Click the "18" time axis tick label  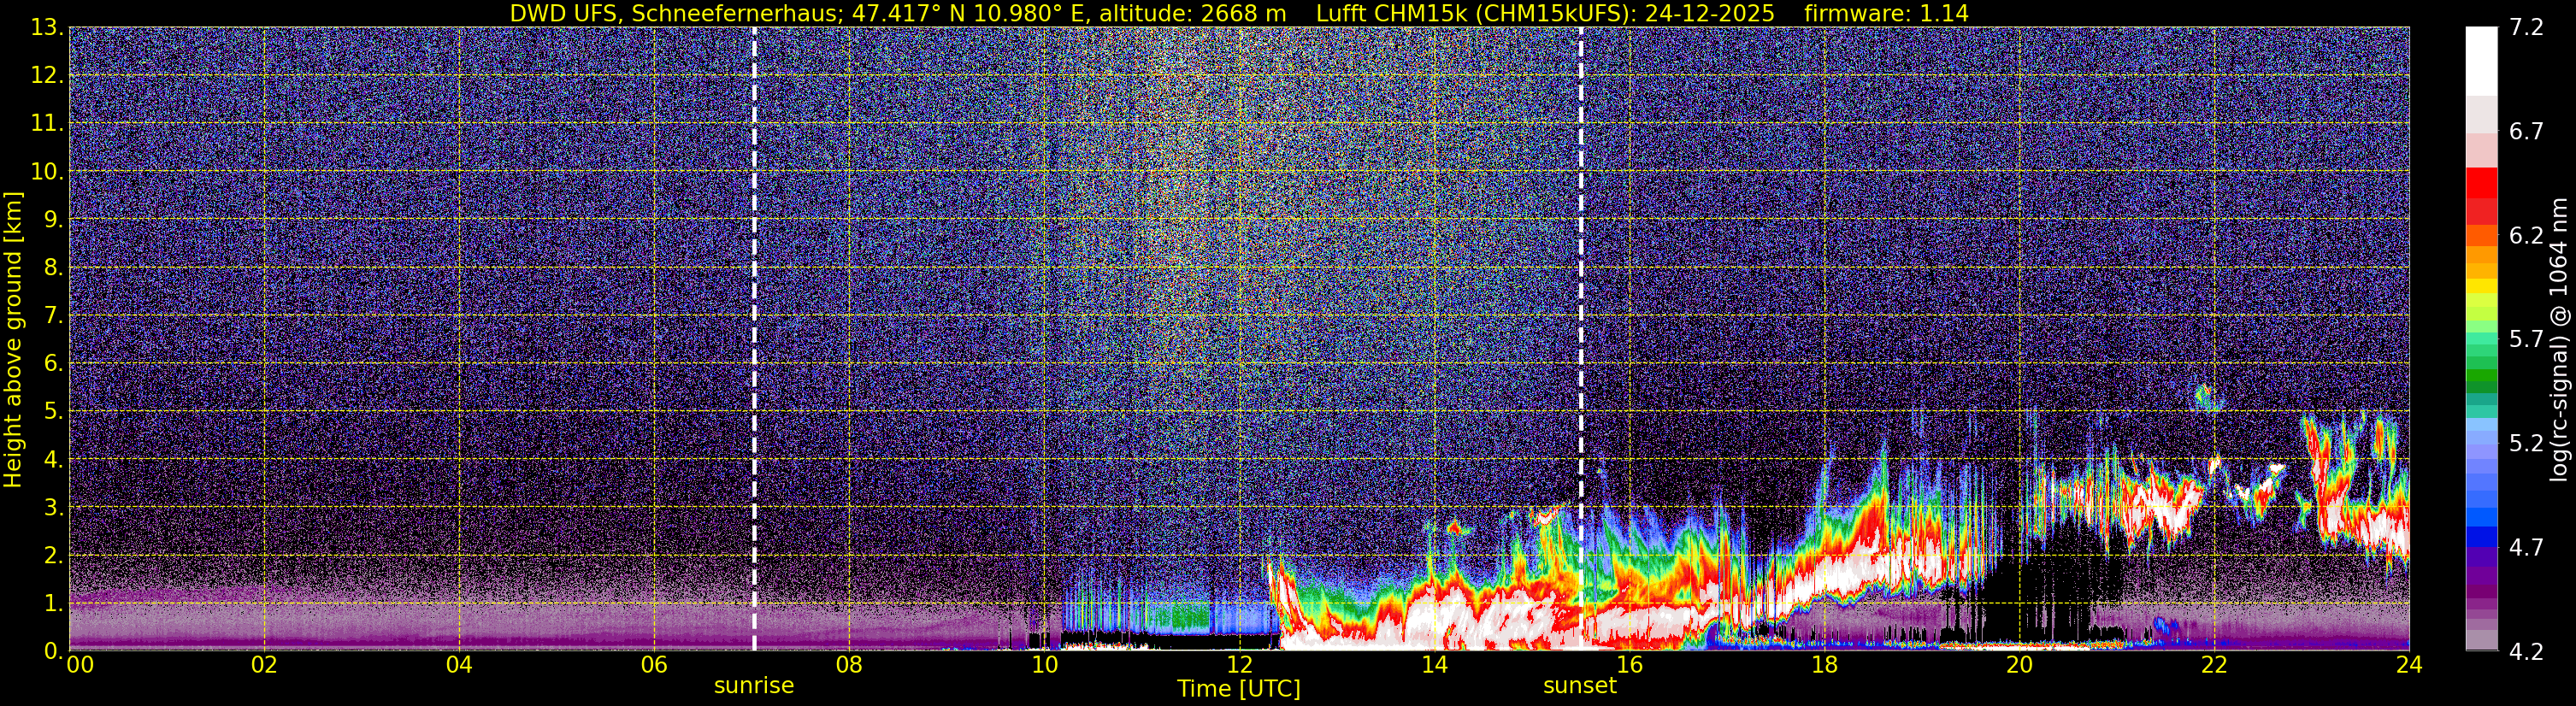pos(1824,666)
